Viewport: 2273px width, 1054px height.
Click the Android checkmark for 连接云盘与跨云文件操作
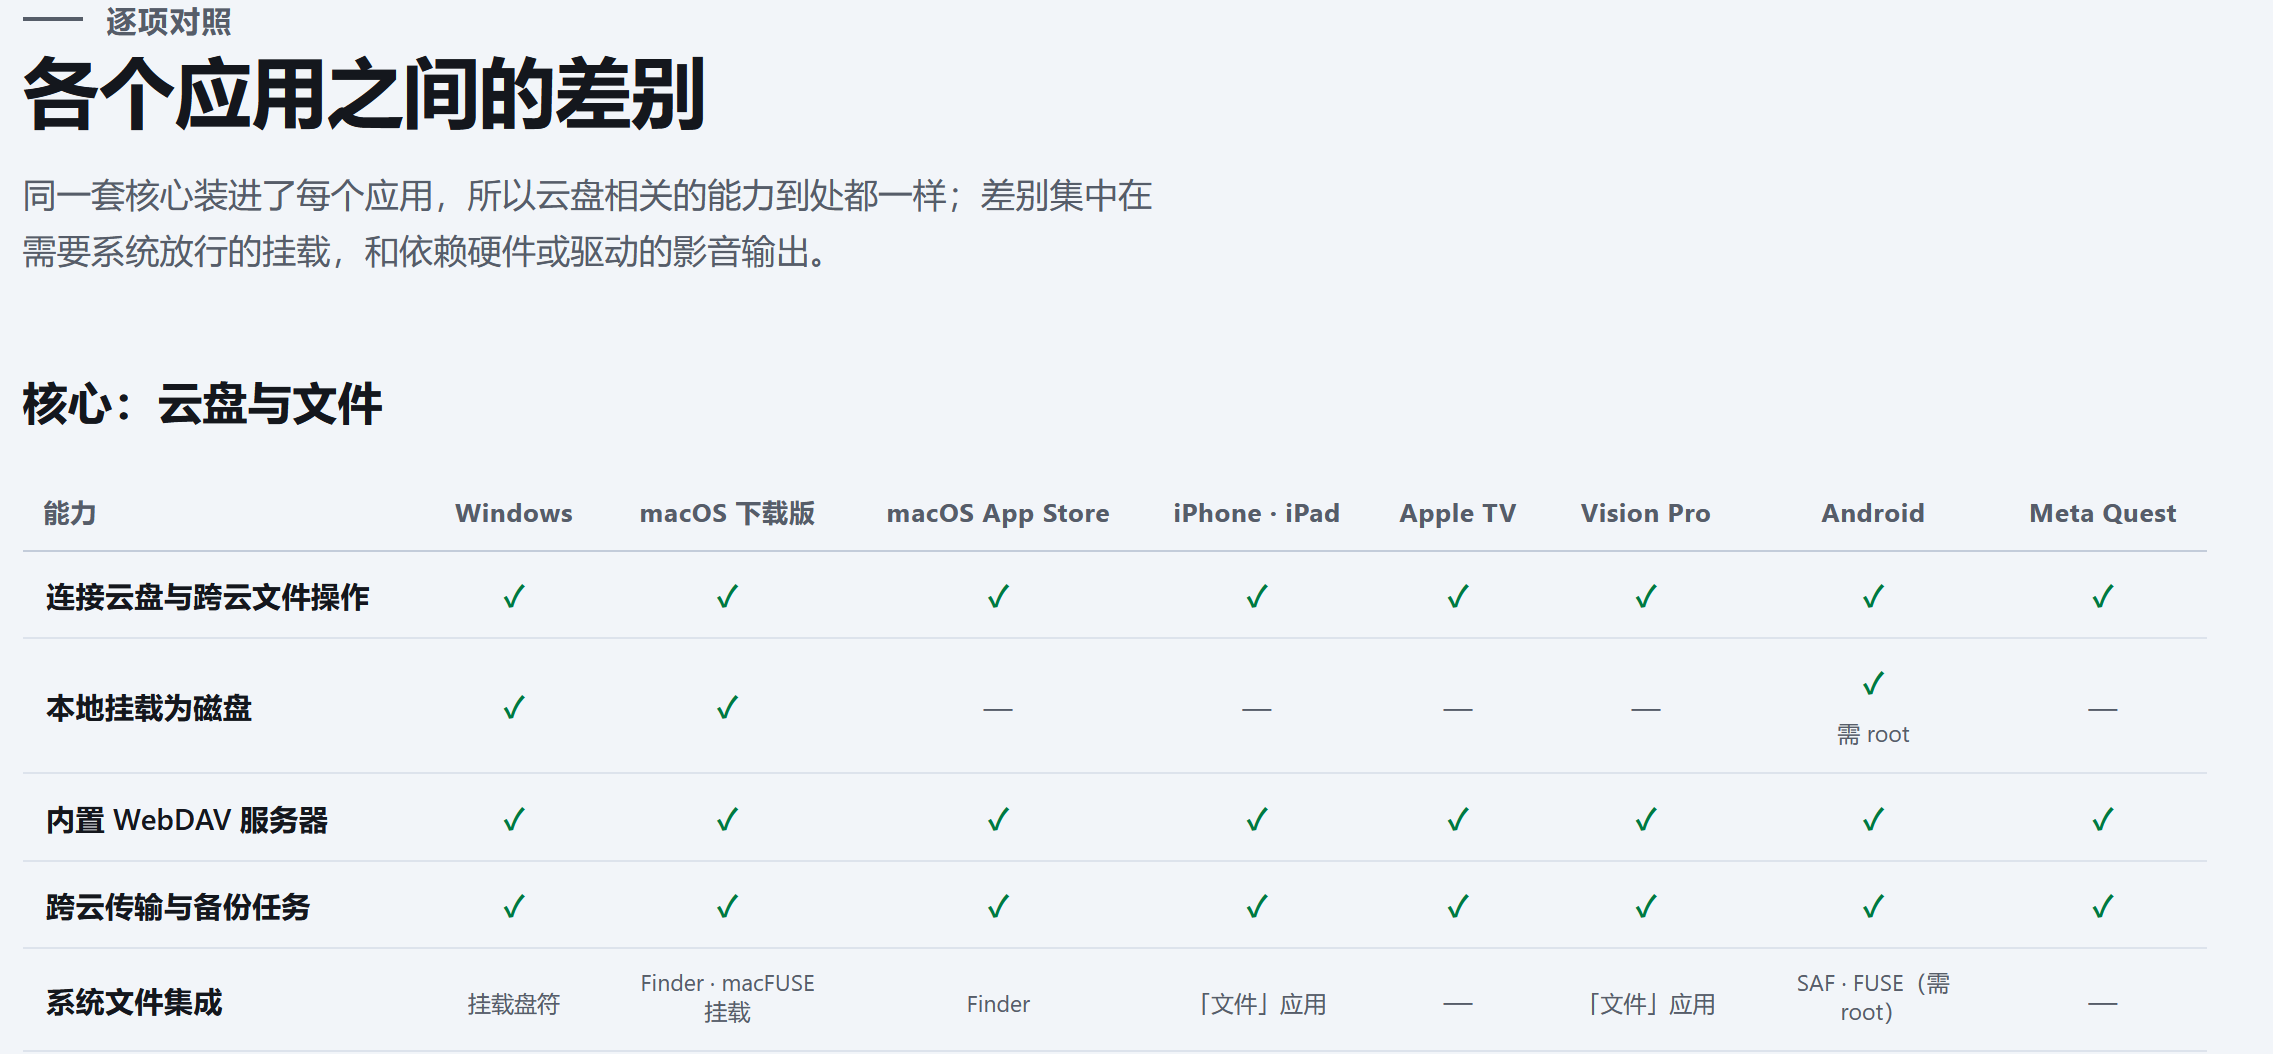(x=1873, y=597)
